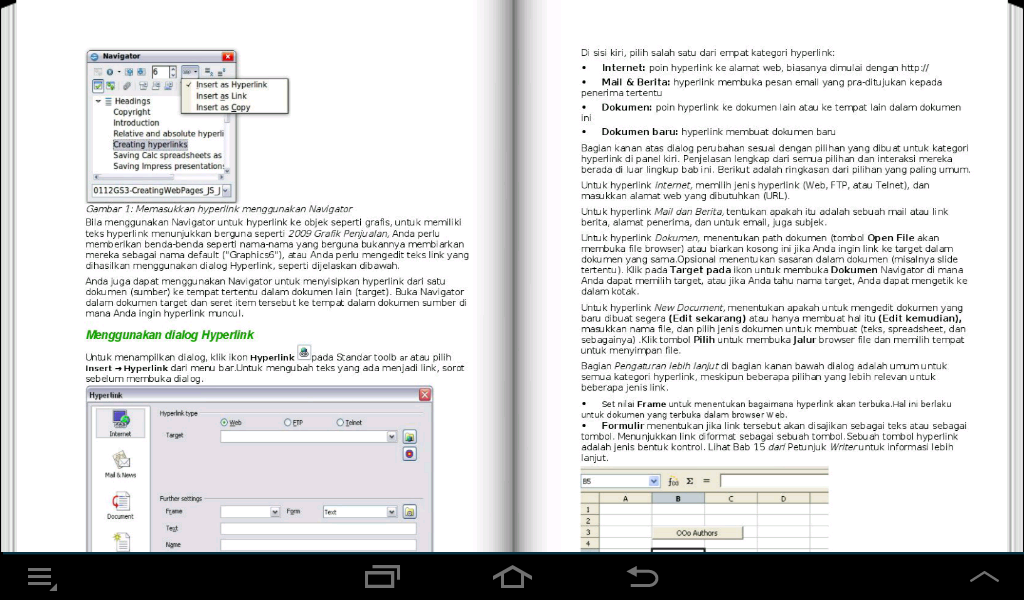Click the Function Wizard f(x) icon
The height and width of the screenshot is (600, 1024).
pos(673,481)
